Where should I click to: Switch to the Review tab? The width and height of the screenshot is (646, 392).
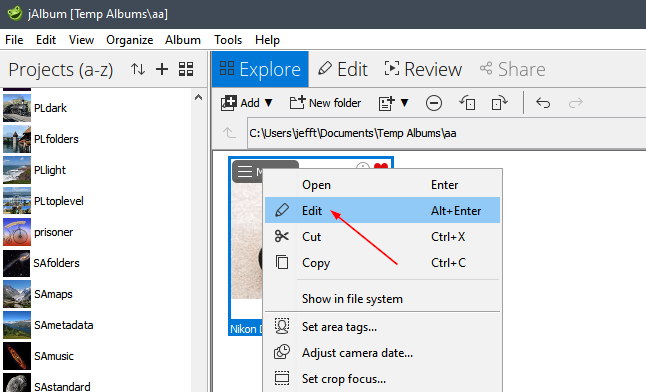click(x=423, y=69)
